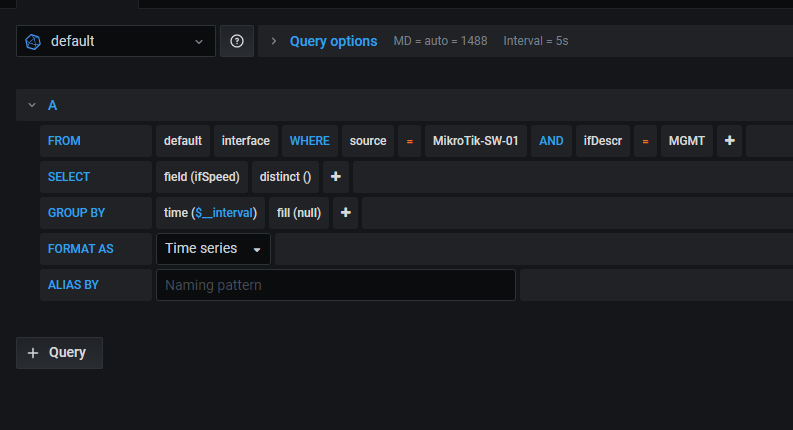Add a WHERE condition with plus icon

729,141
